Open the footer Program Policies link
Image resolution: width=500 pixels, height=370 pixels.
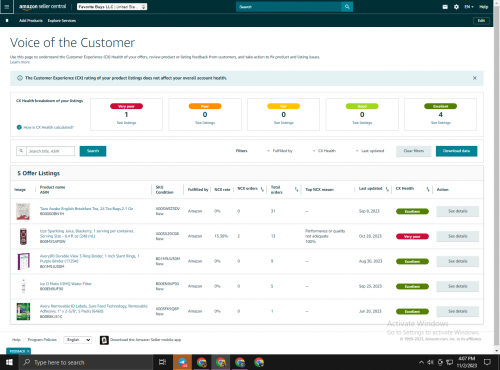tap(42, 340)
